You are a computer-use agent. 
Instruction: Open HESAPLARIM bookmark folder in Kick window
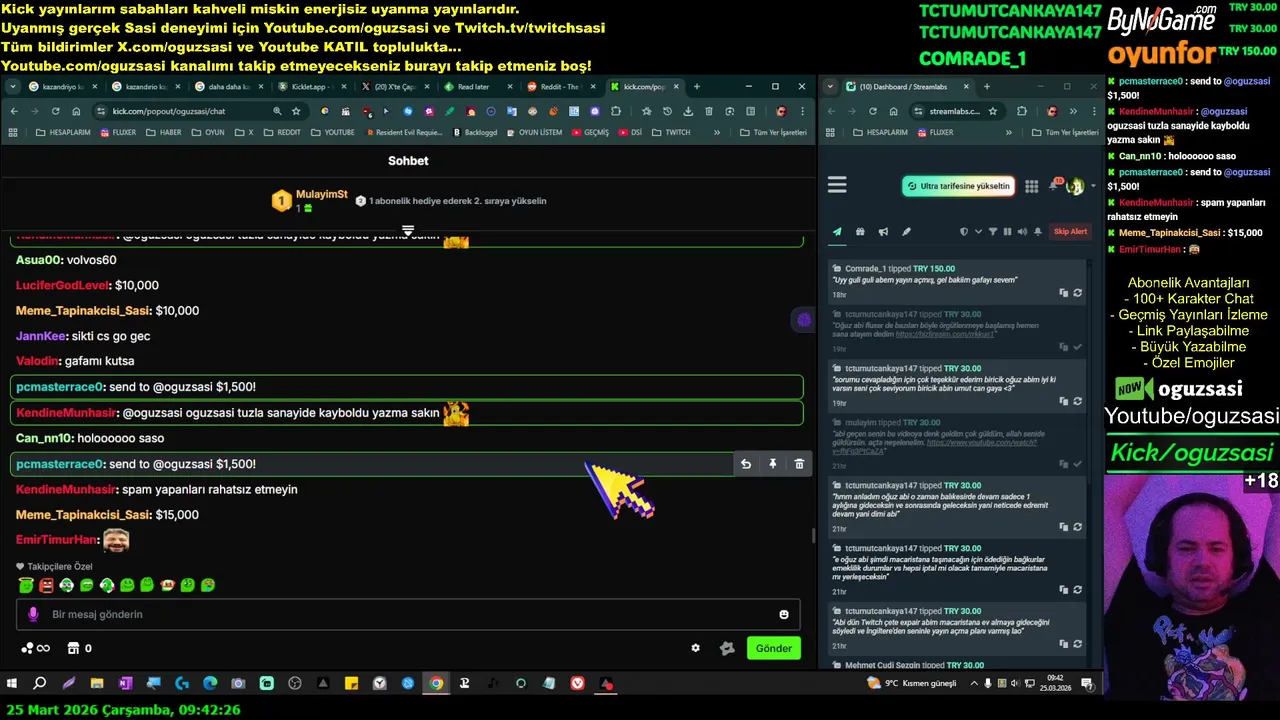pos(63,132)
